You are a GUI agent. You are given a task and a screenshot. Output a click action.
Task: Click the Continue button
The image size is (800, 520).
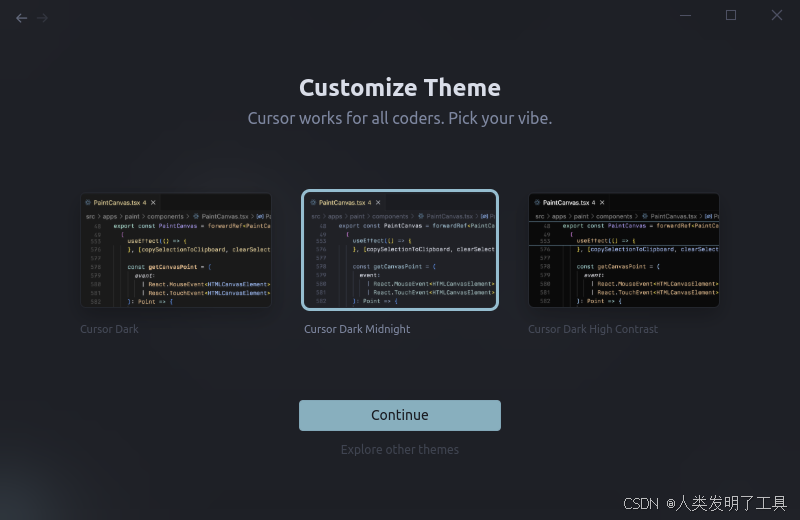coord(400,415)
